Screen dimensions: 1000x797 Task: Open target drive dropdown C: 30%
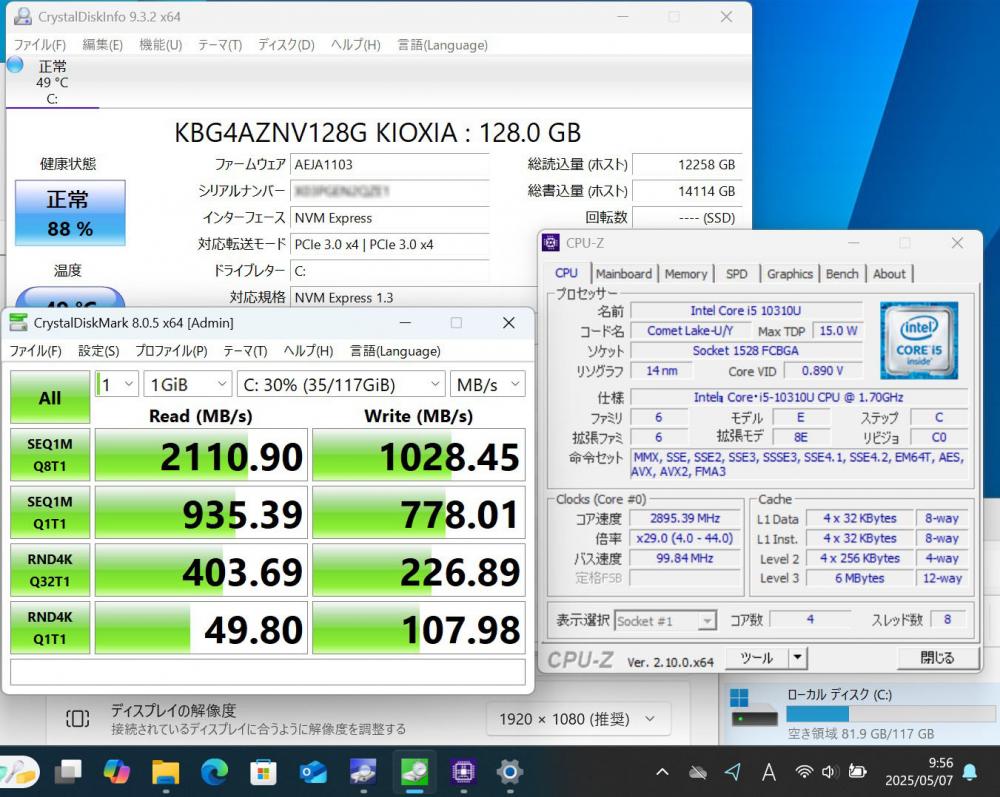click(x=341, y=384)
